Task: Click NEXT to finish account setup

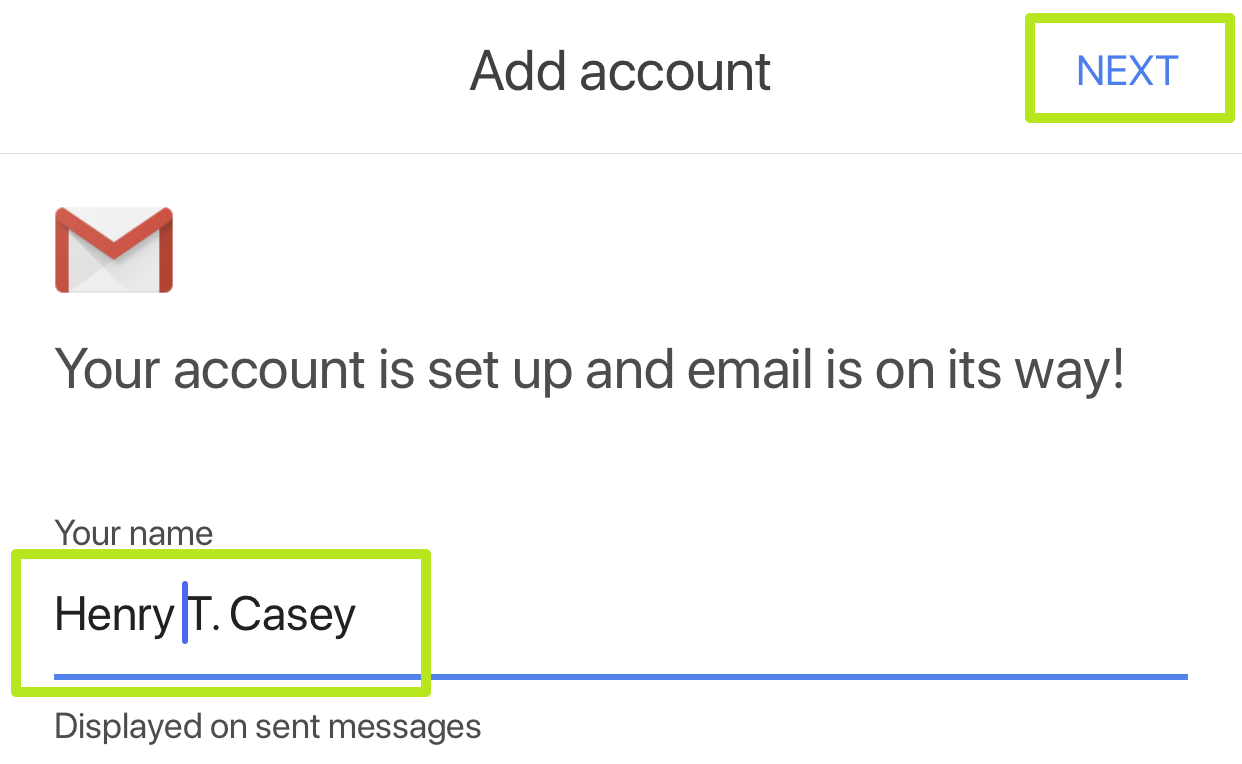Action: click(x=1127, y=69)
